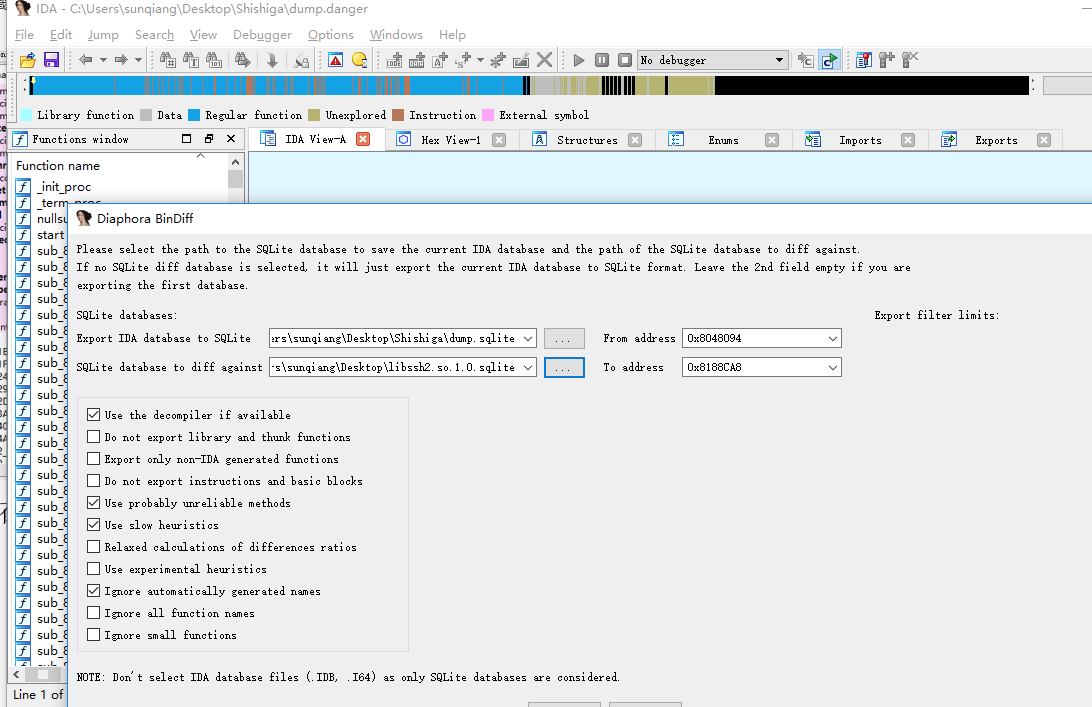Viewport: 1092px width, 707px height.
Task: Uncheck Ignore automatically generated names
Action: click(x=93, y=591)
